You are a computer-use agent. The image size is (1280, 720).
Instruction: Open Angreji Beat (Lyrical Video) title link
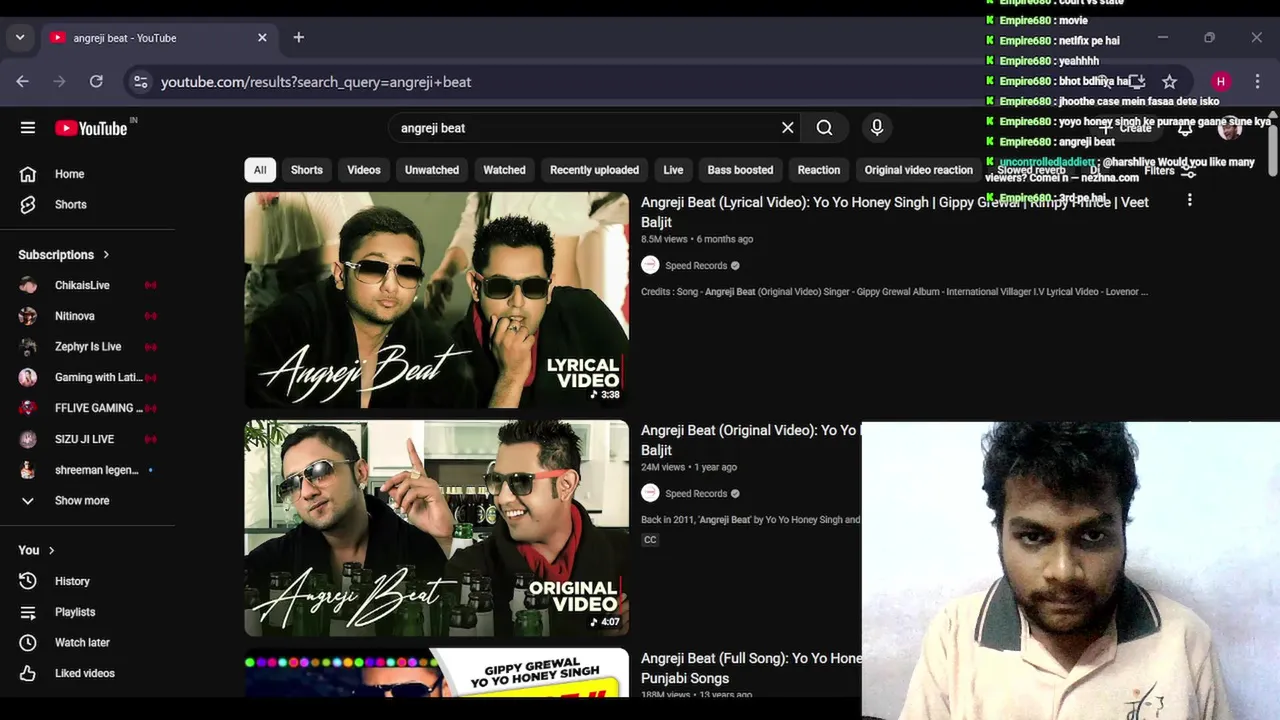click(x=895, y=212)
